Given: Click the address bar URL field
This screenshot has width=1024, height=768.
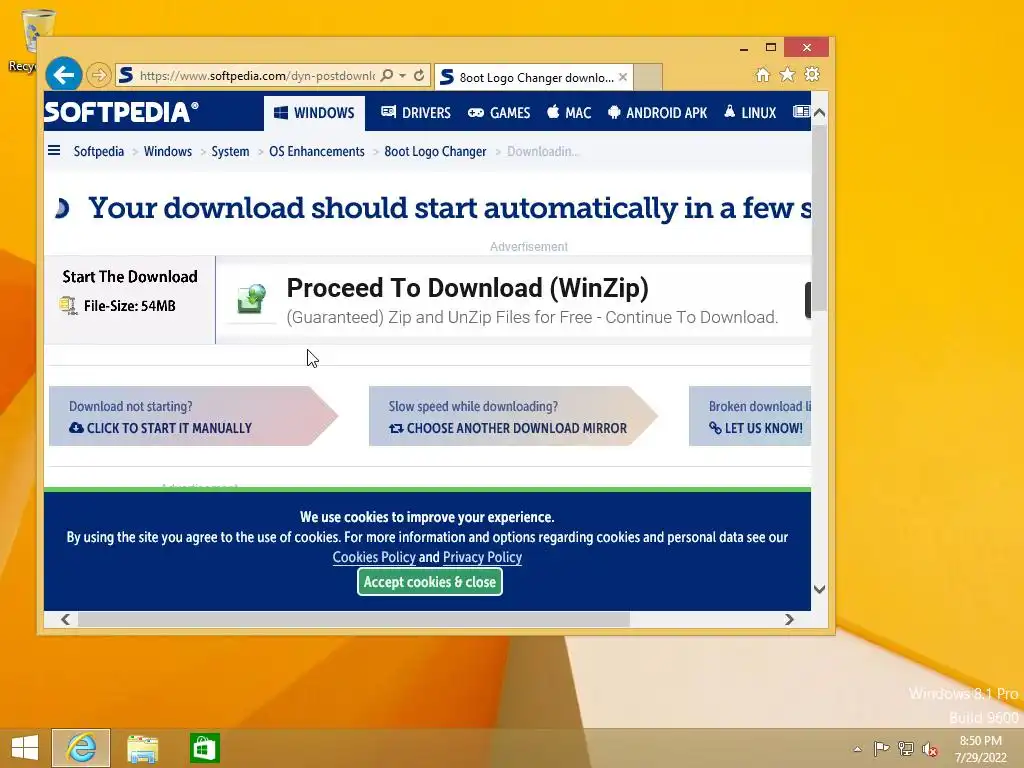Looking at the screenshot, I should [256, 76].
